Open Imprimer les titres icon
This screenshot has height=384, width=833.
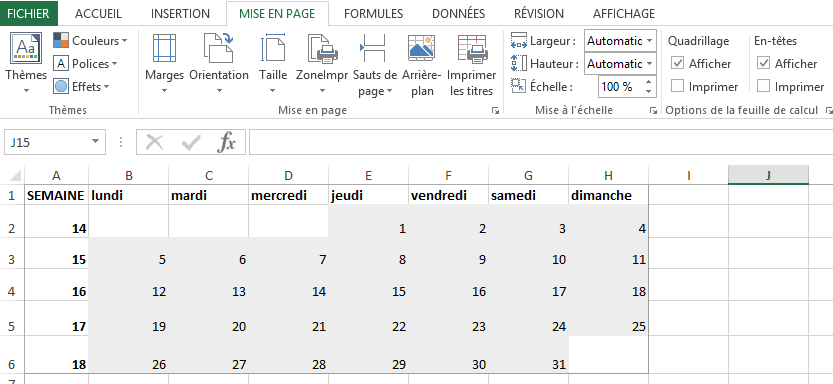(x=472, y=48)
